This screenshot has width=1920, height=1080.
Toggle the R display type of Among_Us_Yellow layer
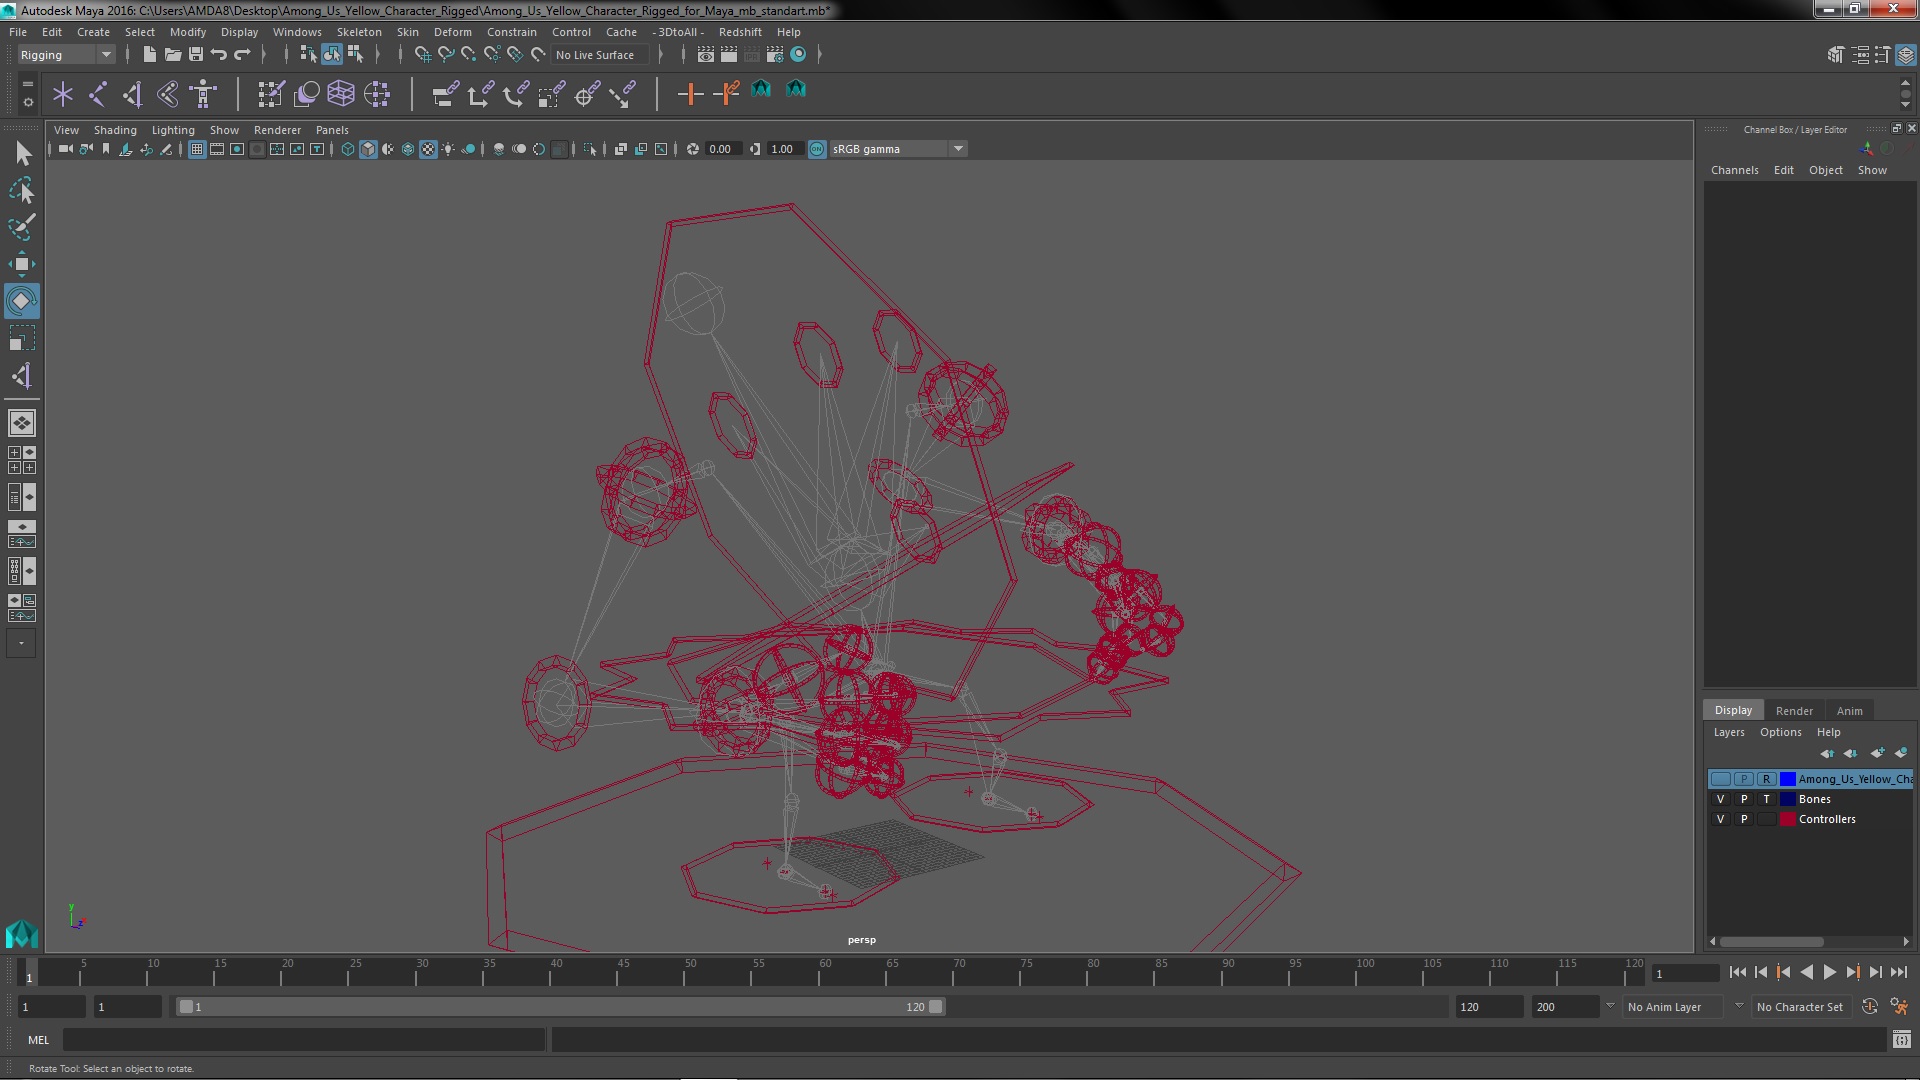click(1766, 779)
